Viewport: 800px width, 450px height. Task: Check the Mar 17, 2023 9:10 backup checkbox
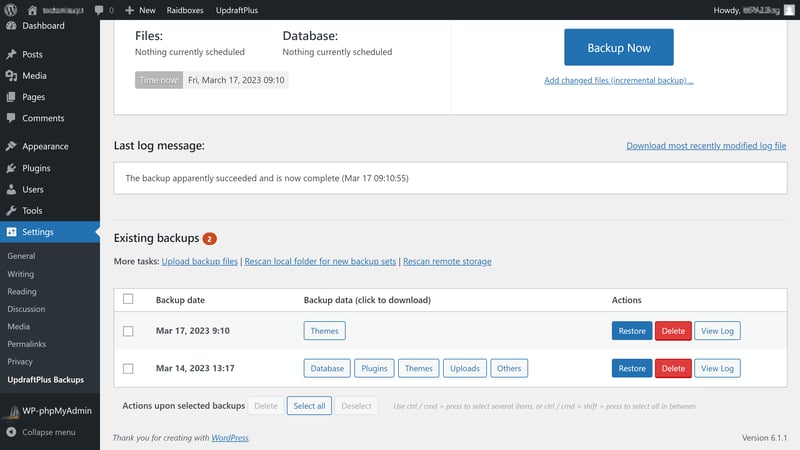pos(128,331)
